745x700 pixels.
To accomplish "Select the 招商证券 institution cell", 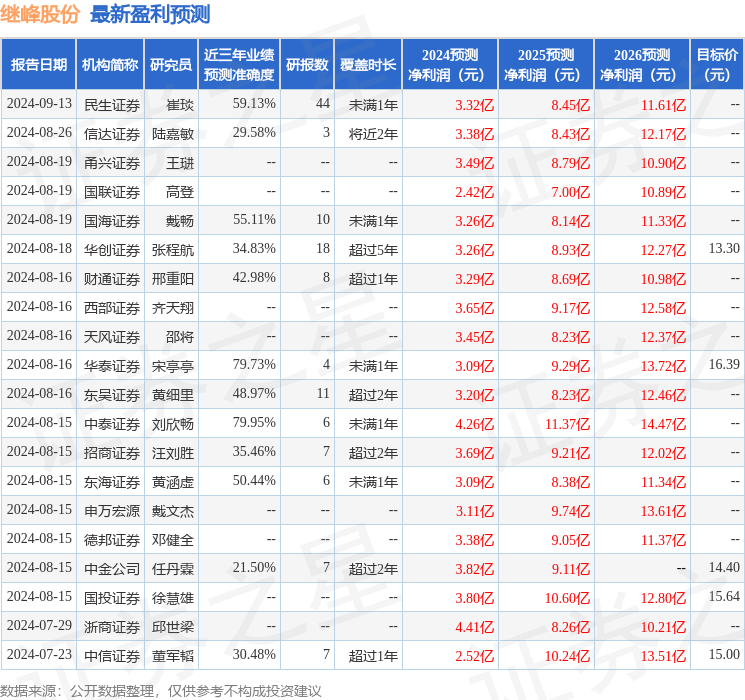I will (x=112, y=452).
